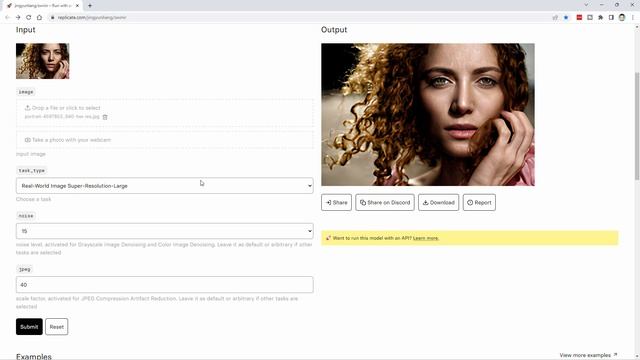Click the page vertical scrollbar

(637, 127)
